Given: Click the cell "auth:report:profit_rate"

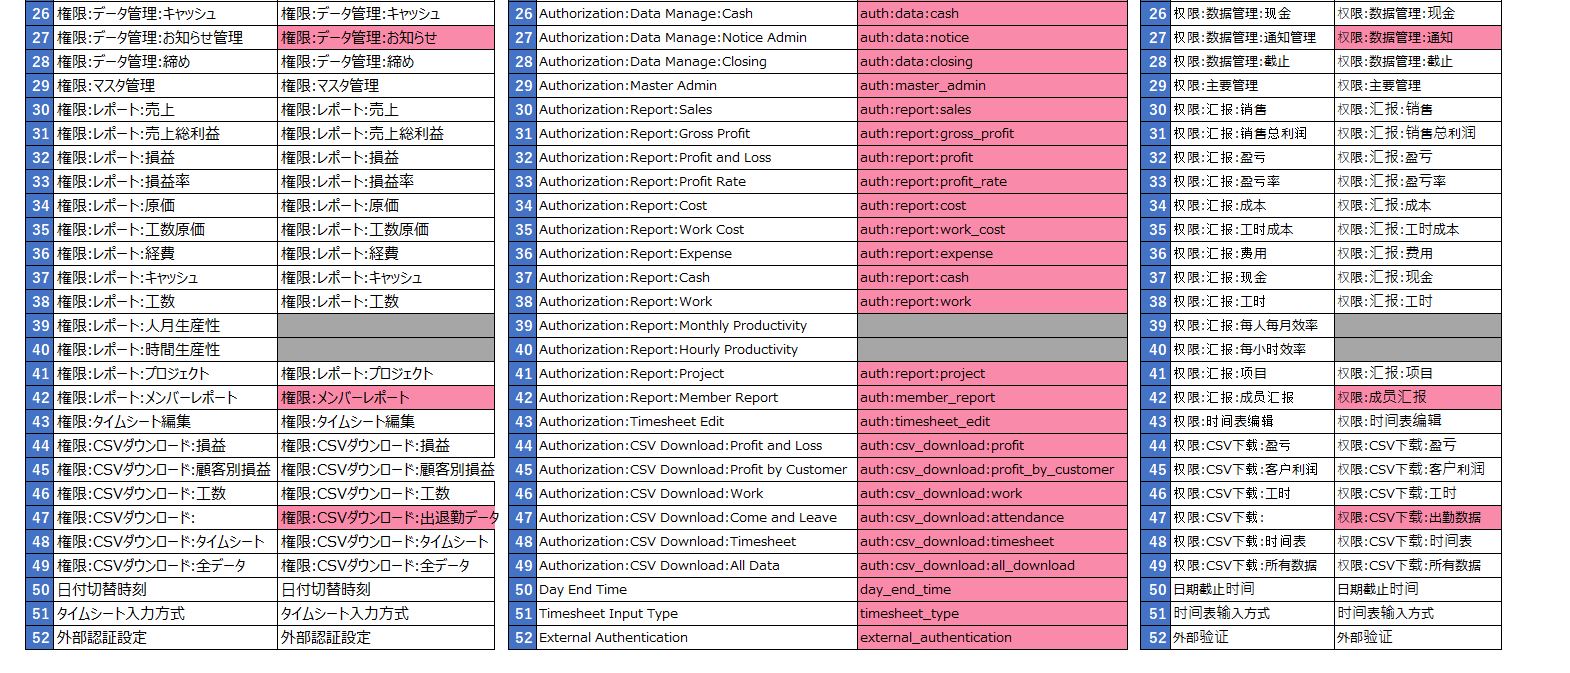Looking at the screenshot, I should pos(992,182).
